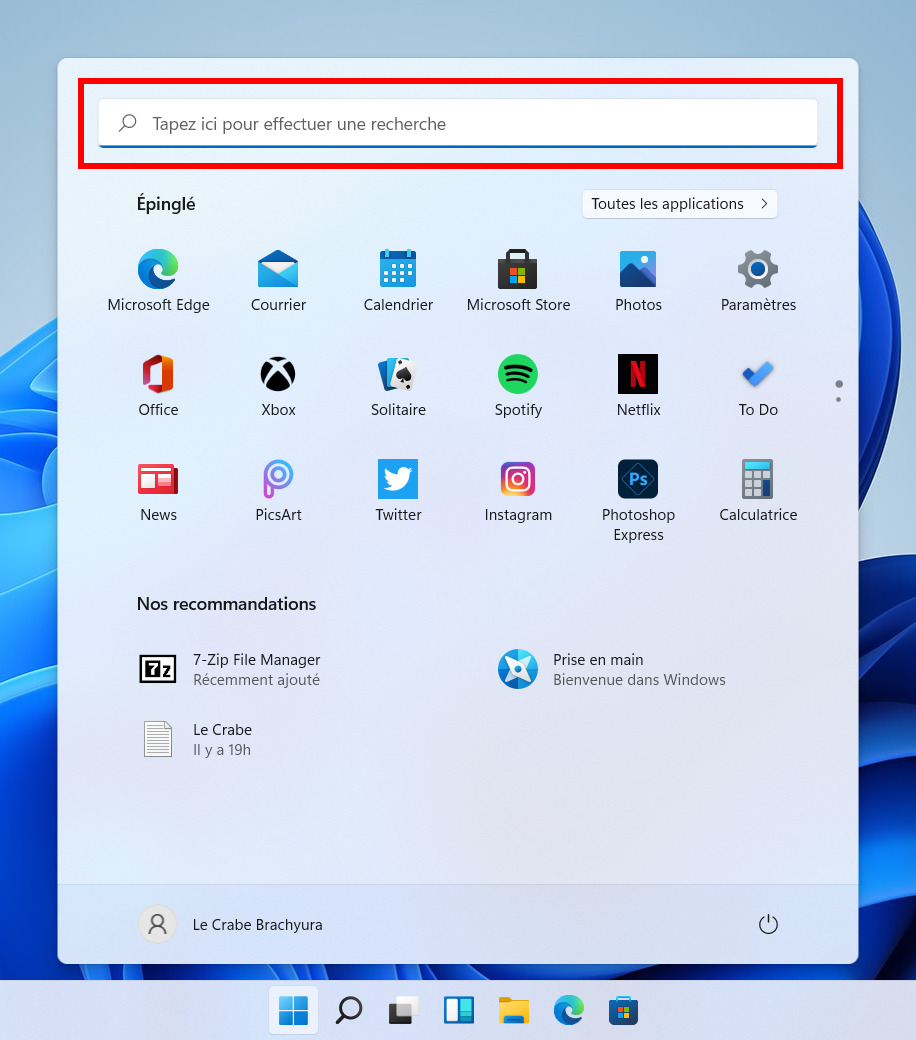This screenshot has height=1040, width=916.
Task: Start the Solitaire game
Action: (x=398, y=385)
